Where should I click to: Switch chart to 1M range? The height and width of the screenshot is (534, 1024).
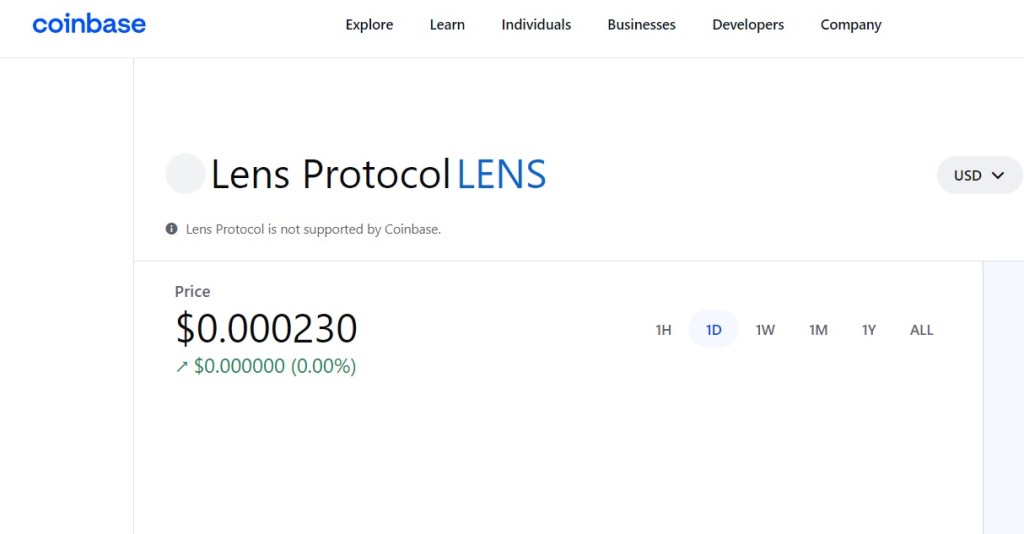pyautogui.click(x=818, y=330)
